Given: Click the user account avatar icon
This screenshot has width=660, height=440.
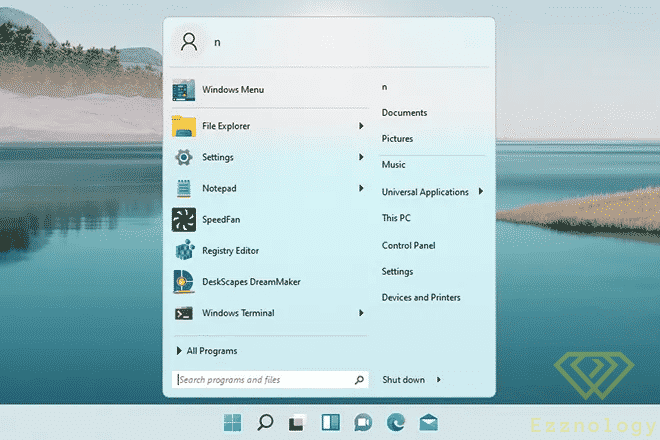Looking at the screenshot, I should pyautogui.click(x=189, y=42).
